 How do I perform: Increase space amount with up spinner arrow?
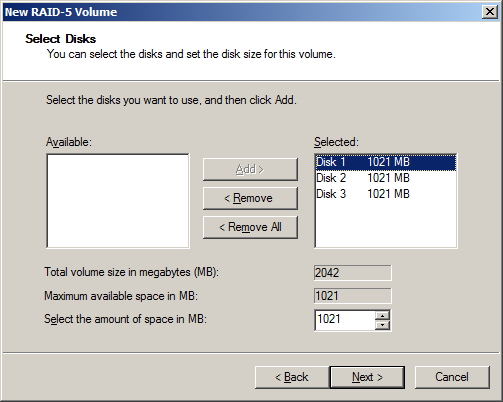coord(382,315)
